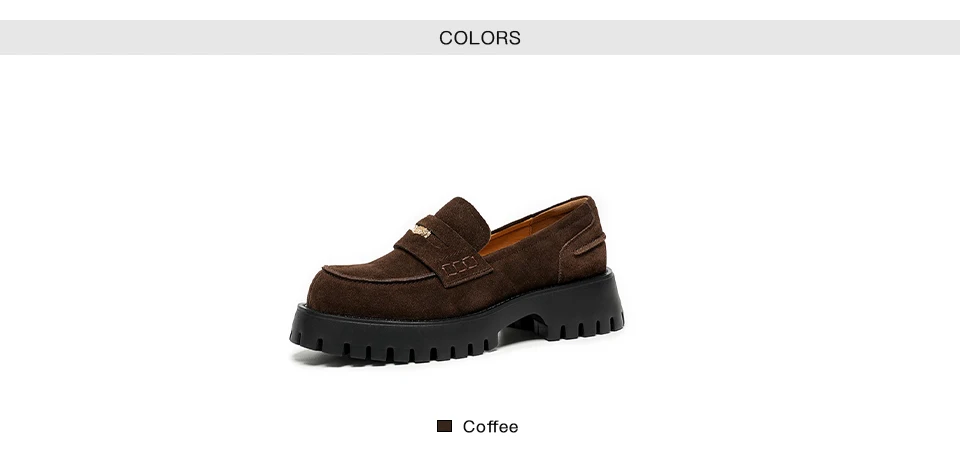Click the COLORS section heading text
960x471 pixels.
[480, 38]
